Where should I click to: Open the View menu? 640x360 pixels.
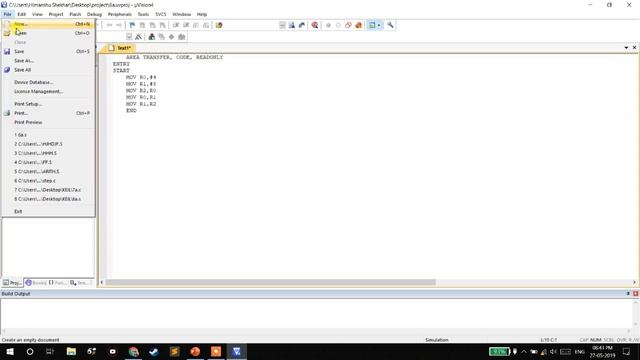37,14
